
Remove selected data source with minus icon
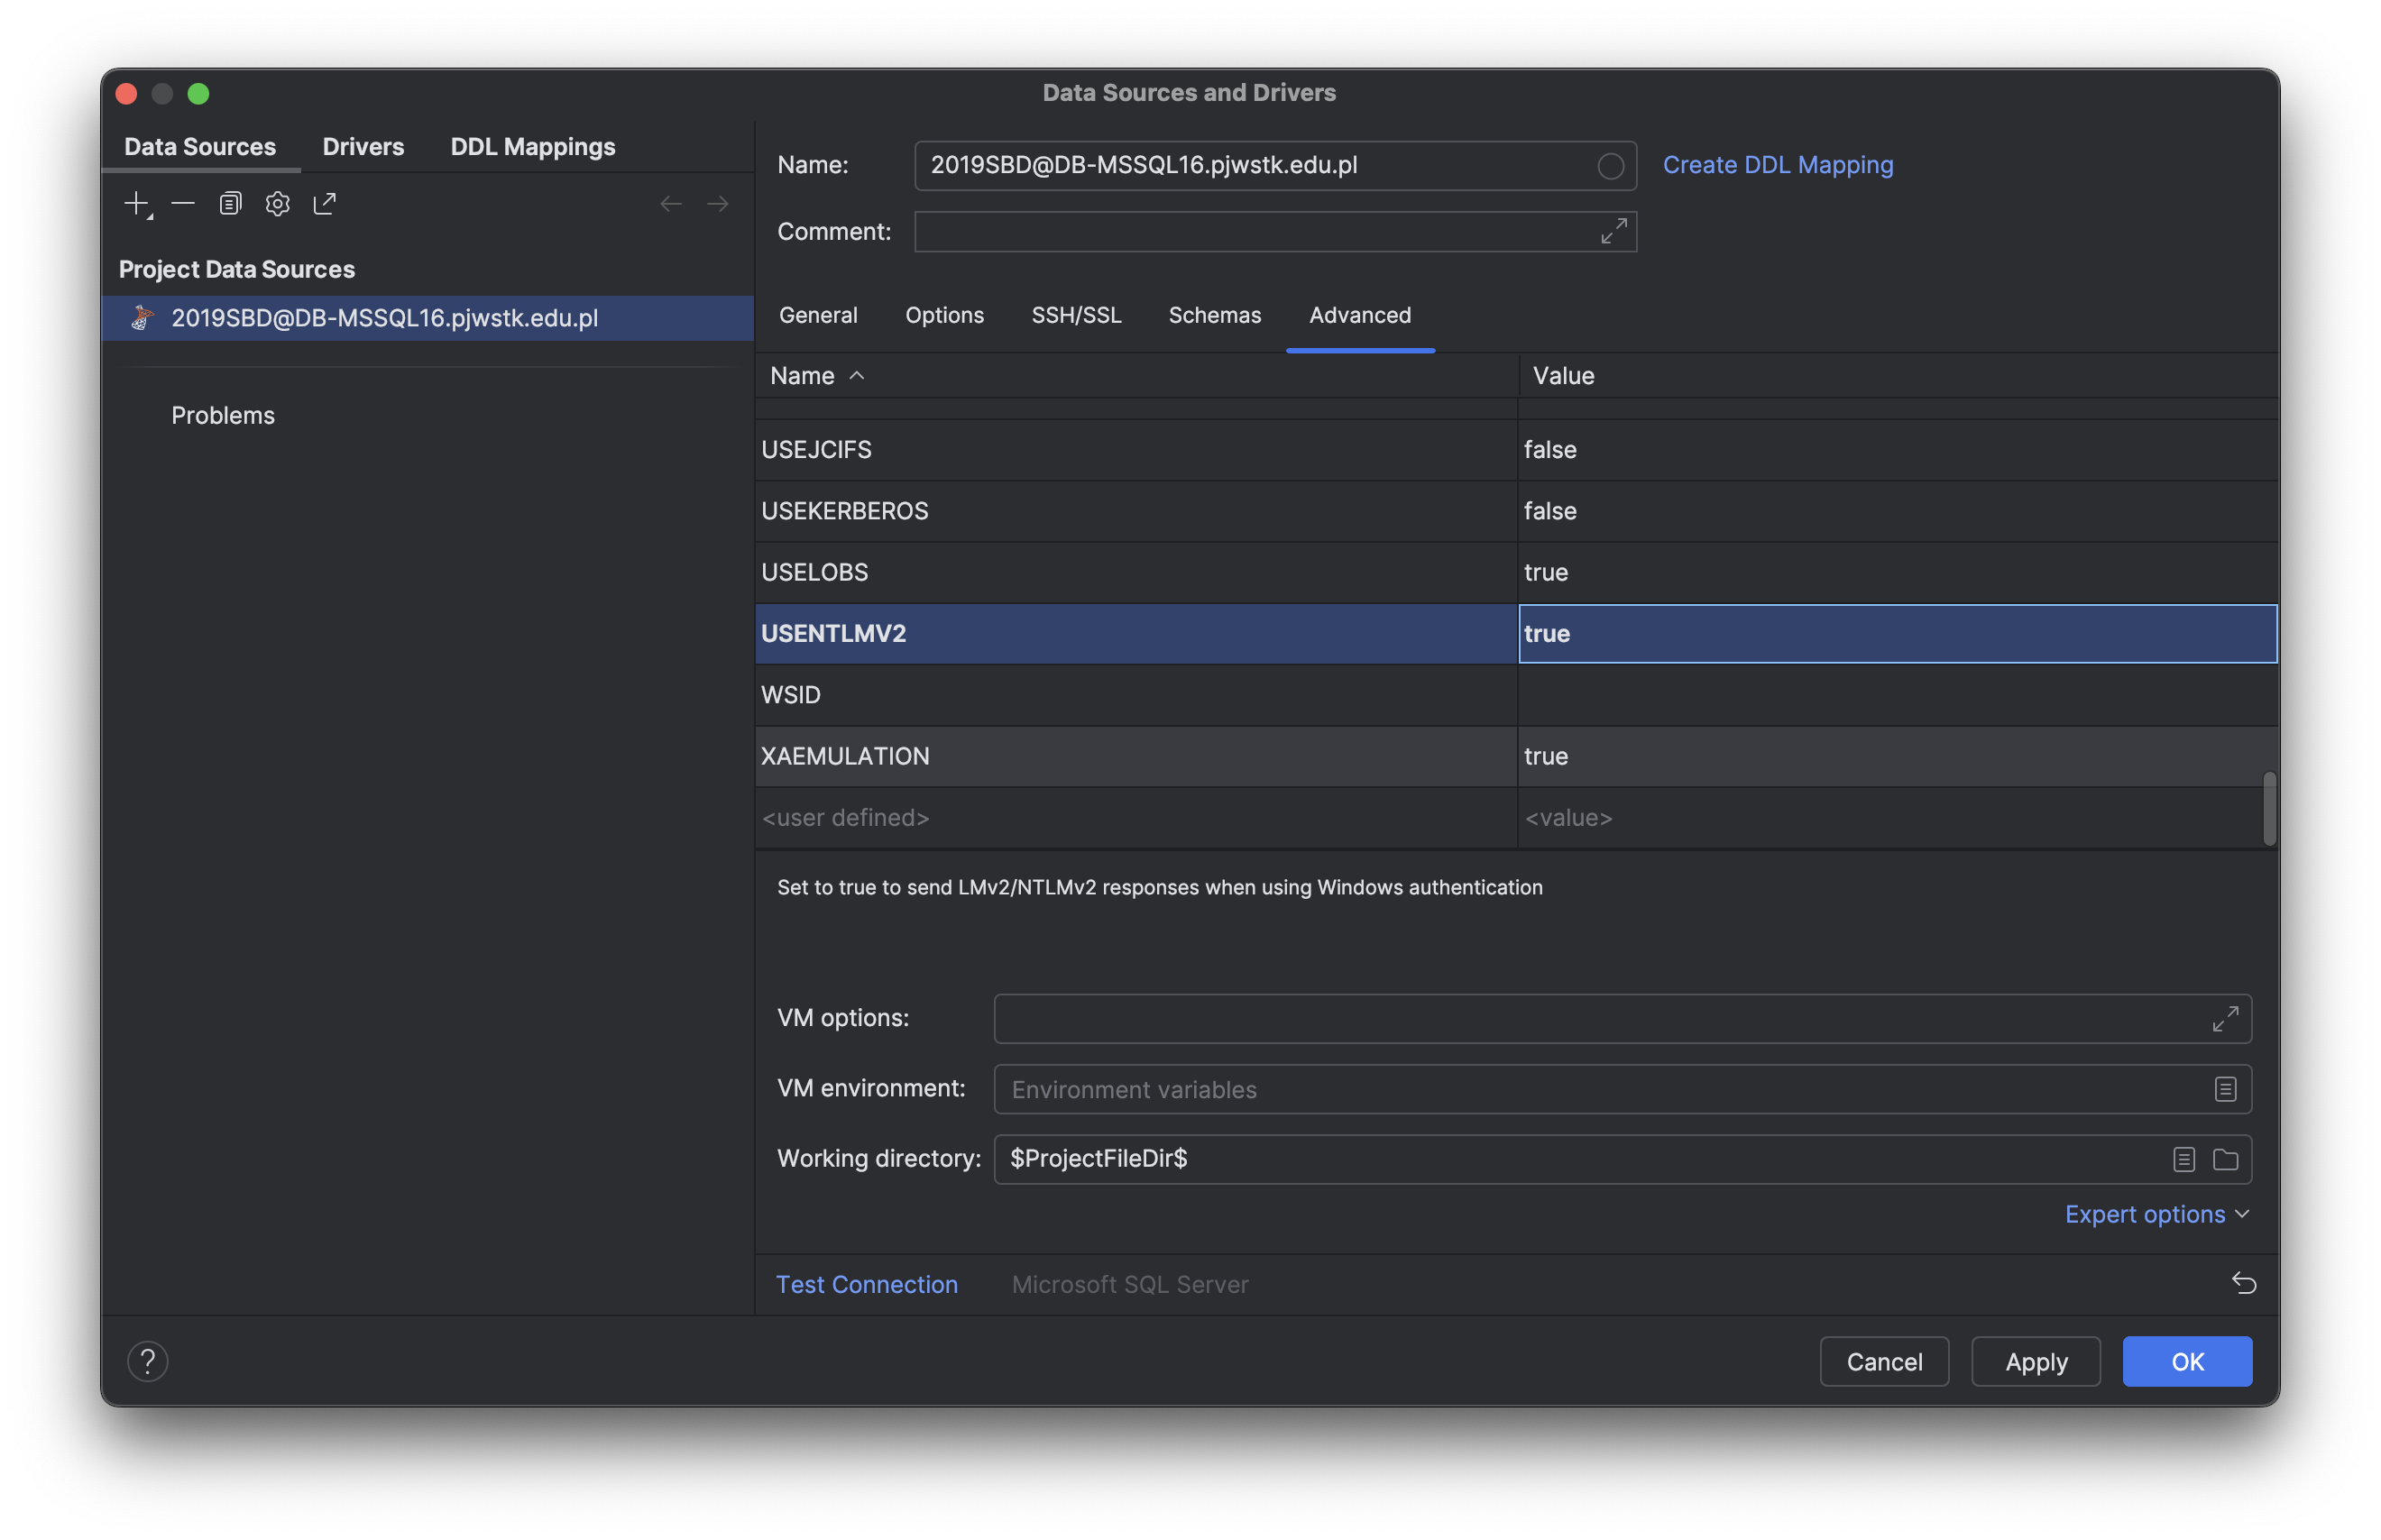click(x=183, y=204)
